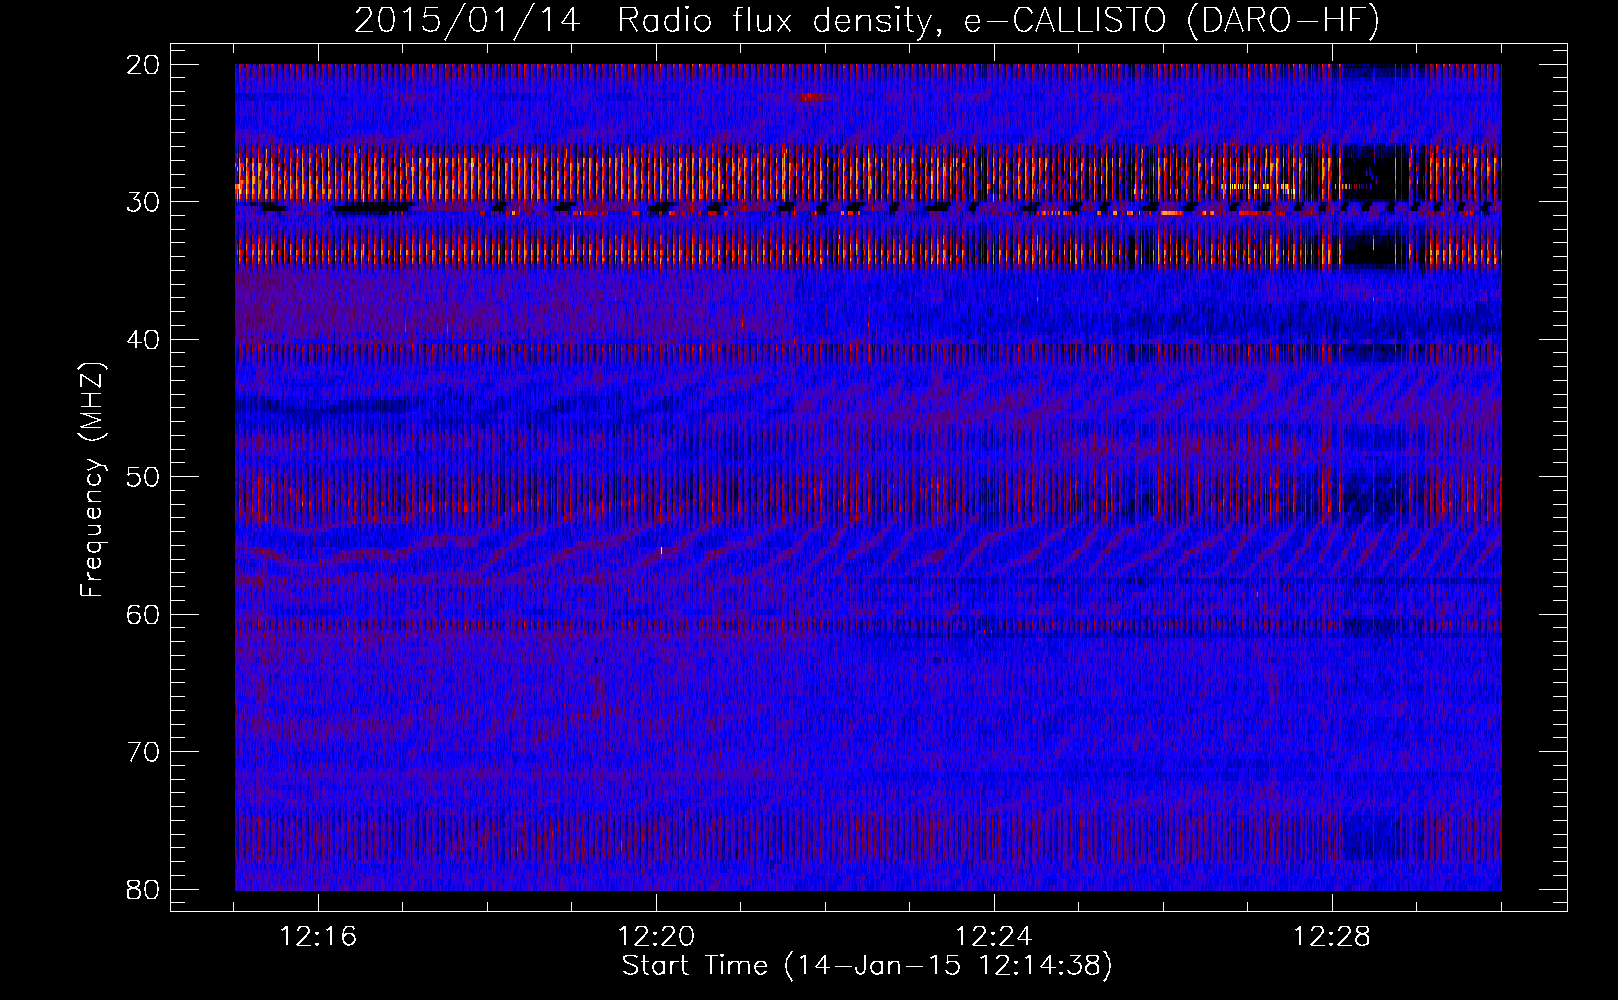Click the 'Frequency (MHZ)' axis label

point(92,480)
